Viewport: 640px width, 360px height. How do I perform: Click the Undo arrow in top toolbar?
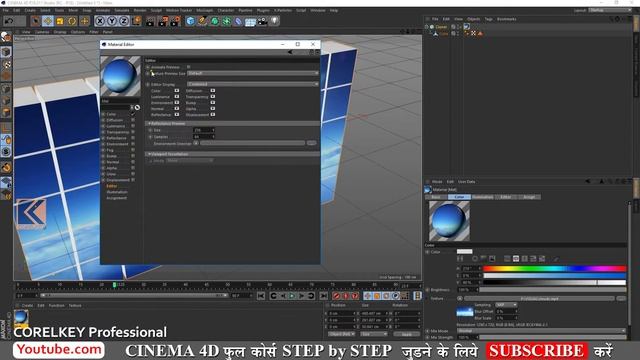click(9, 21)
